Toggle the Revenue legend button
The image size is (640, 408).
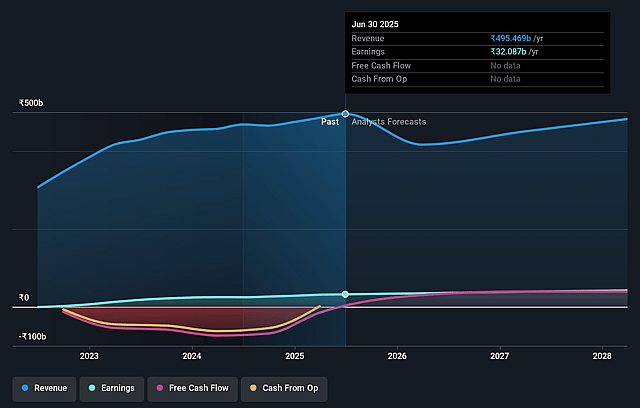coord(44,389)
